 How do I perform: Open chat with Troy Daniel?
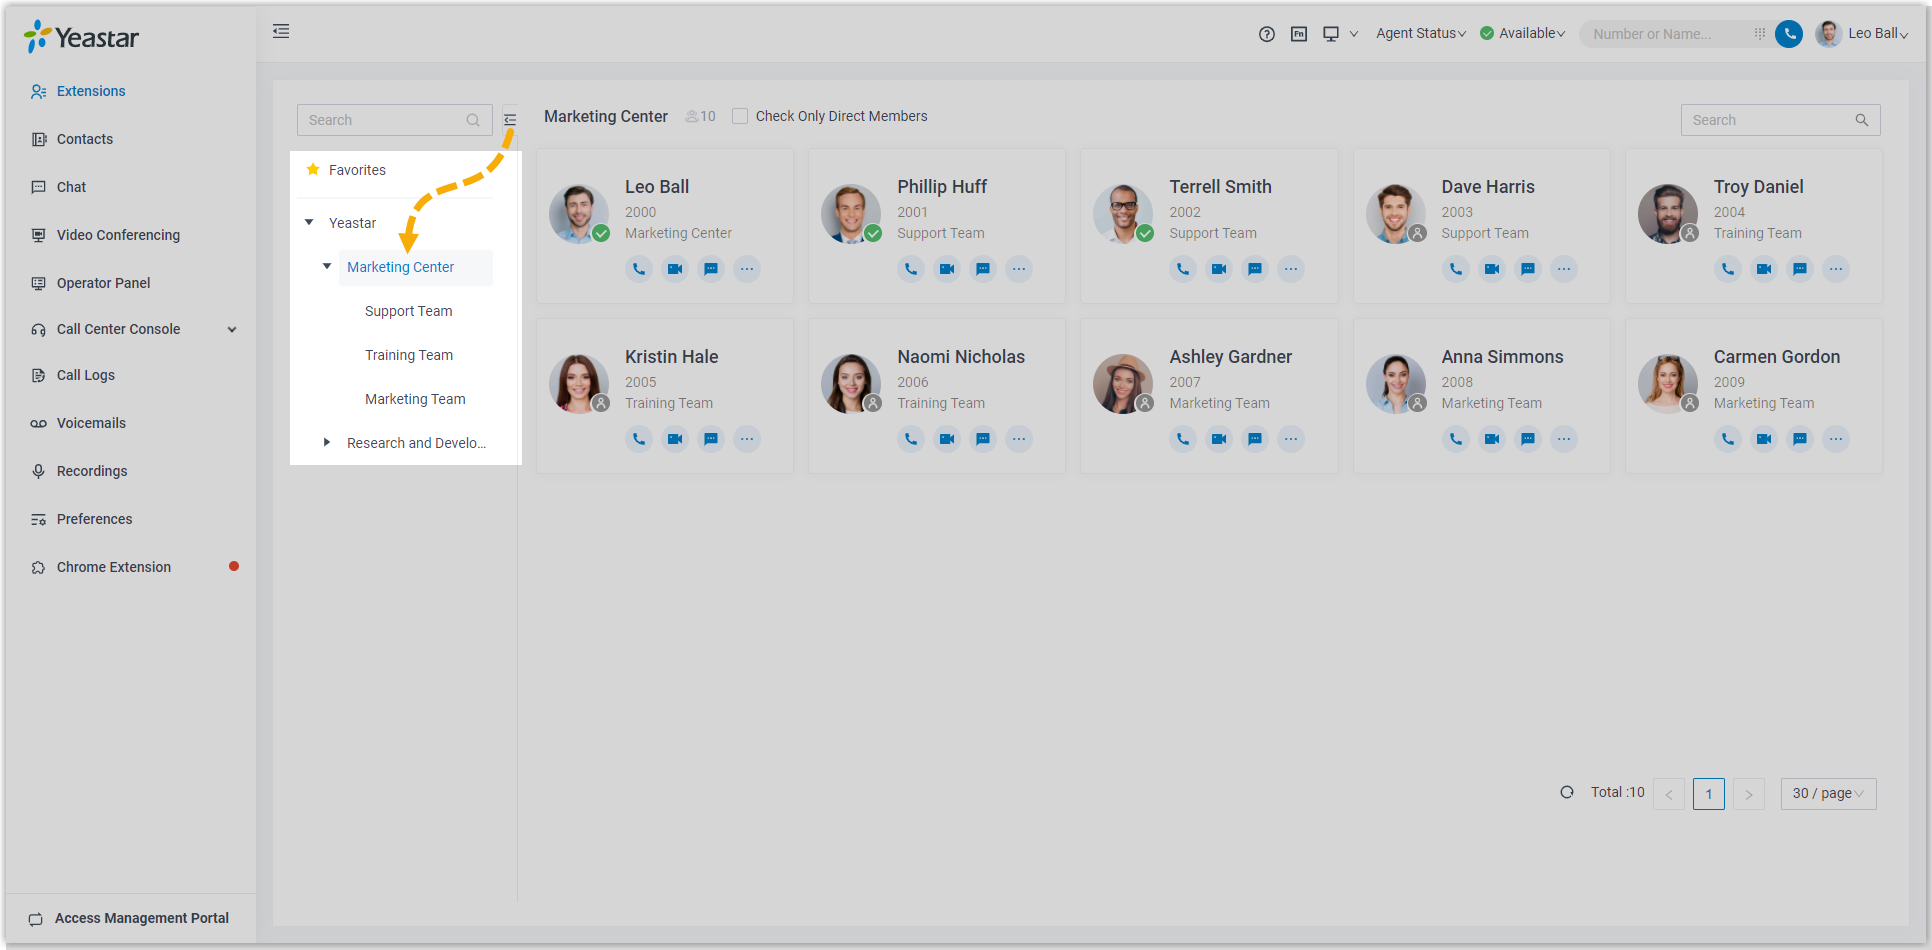[1800, 269]
